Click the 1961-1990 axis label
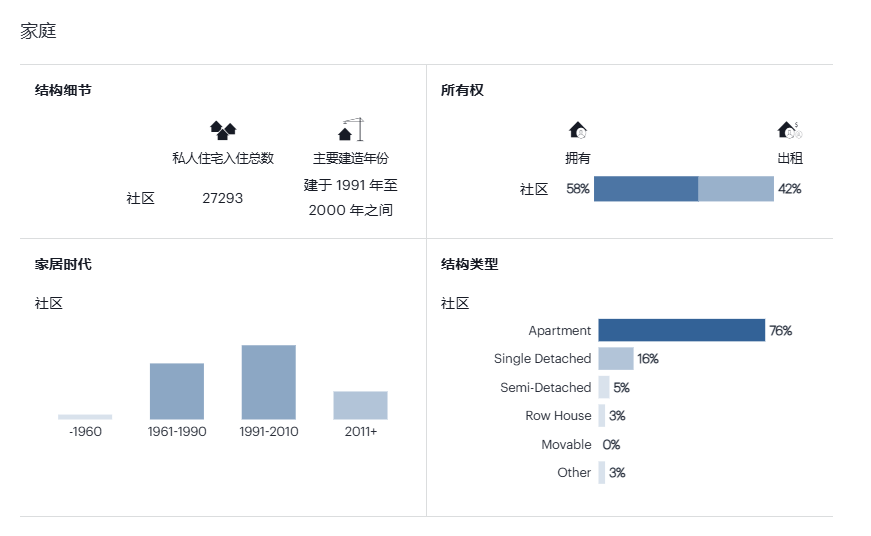 pos(177,432)
